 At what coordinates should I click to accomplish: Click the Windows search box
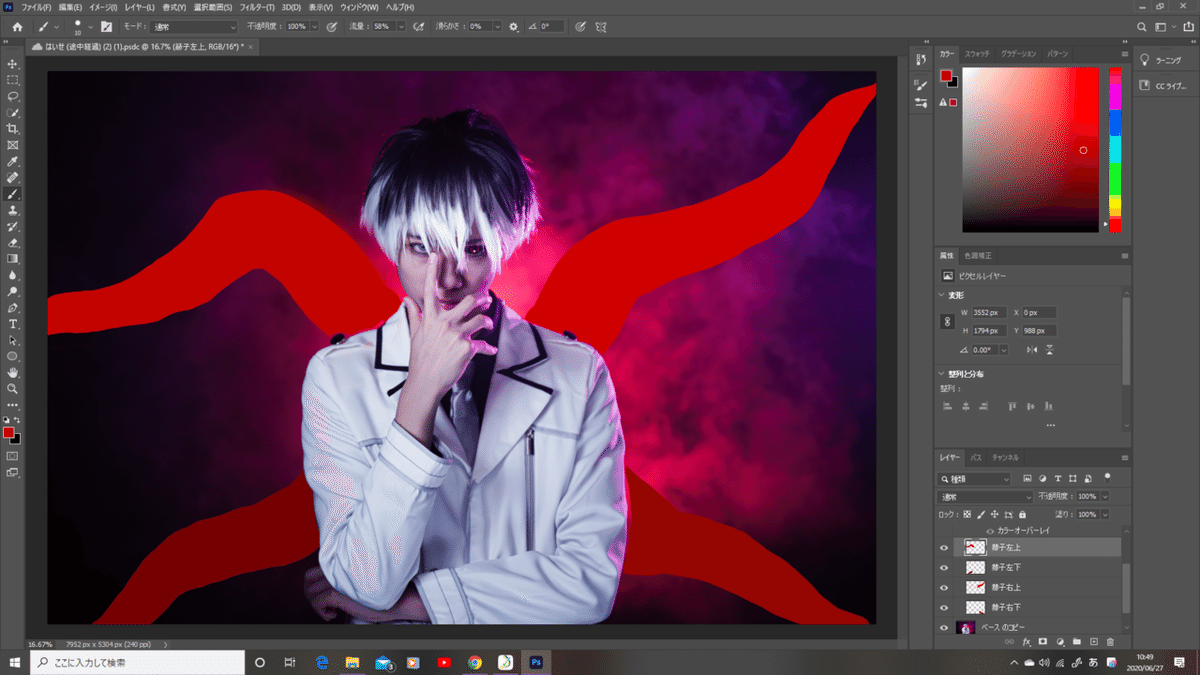(x=137, y=662)
